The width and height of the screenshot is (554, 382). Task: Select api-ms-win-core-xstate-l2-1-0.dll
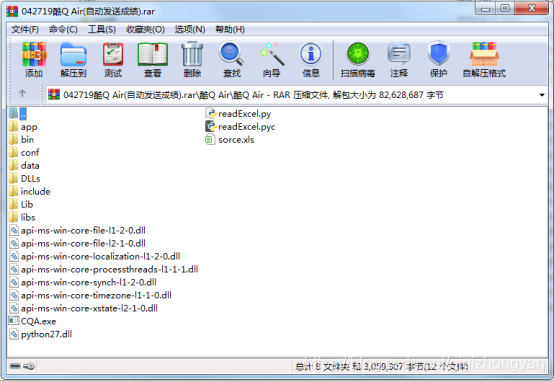pos(83,308)
